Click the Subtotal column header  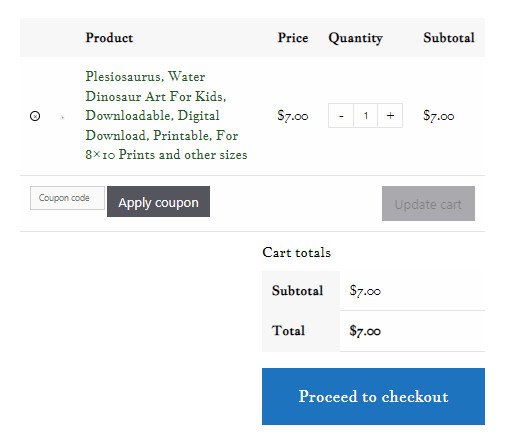[x=449, y=38]
